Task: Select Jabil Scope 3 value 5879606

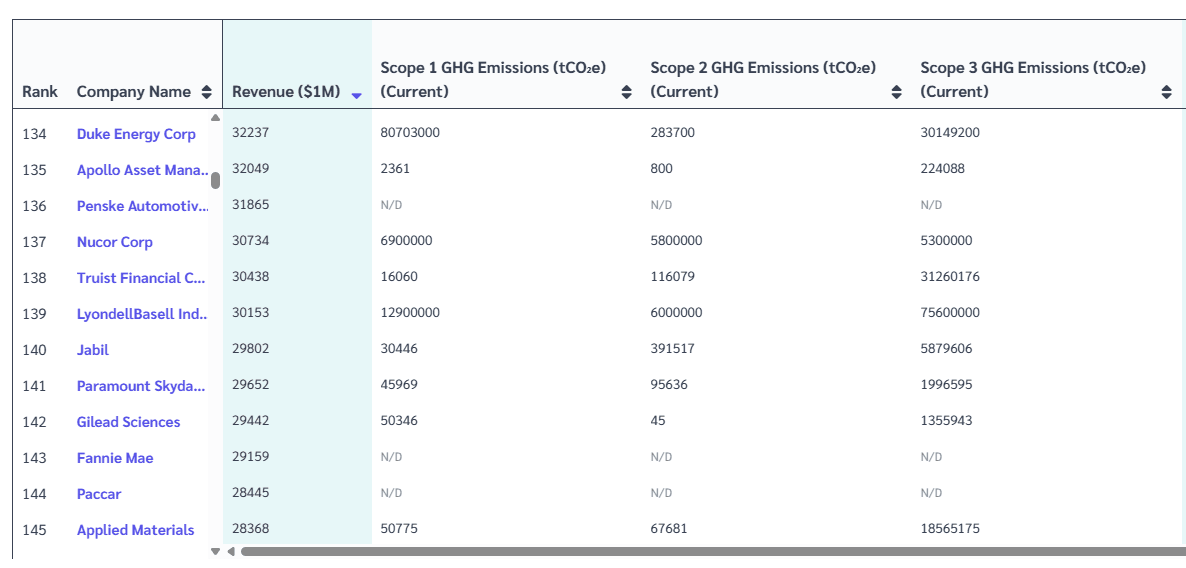Action: tap(946, 349)
